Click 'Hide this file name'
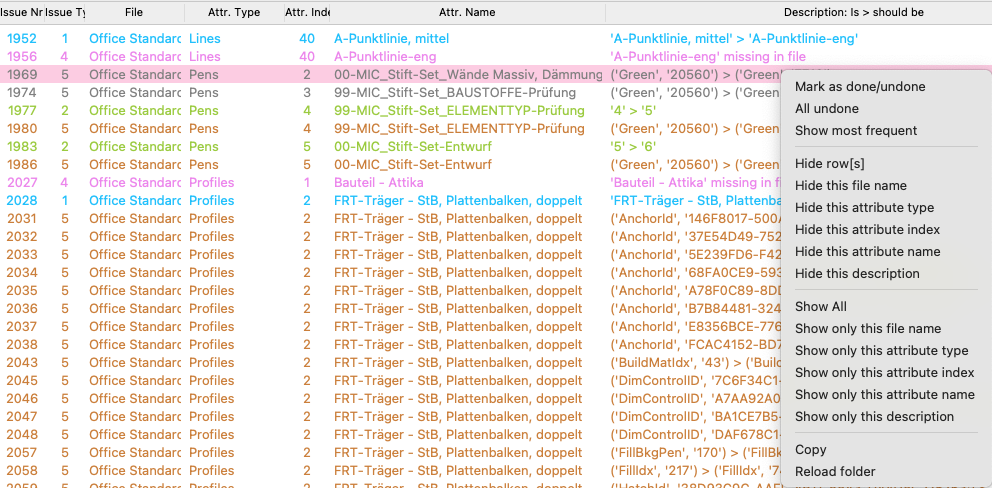The width and height of the screenshot is (992, 488). pos(851,186)
